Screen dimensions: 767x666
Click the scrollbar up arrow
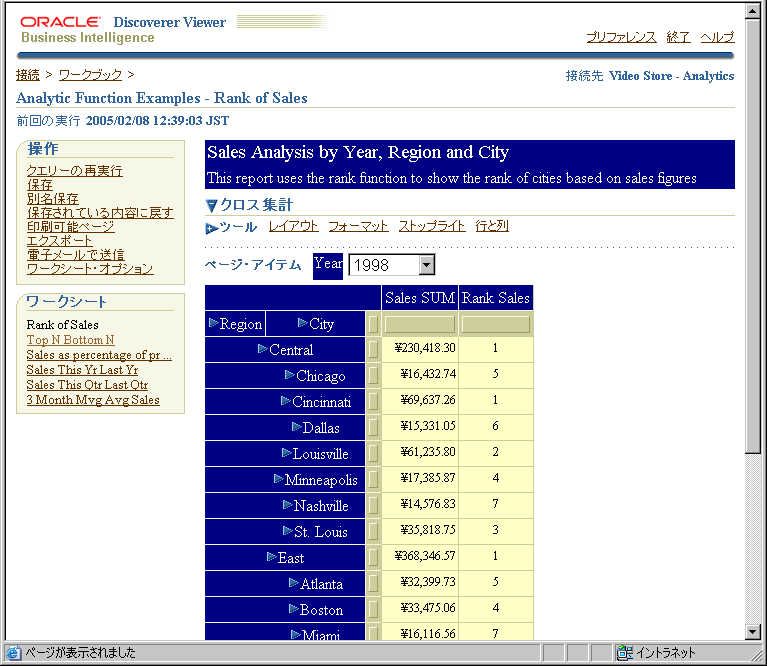(753, 11)
